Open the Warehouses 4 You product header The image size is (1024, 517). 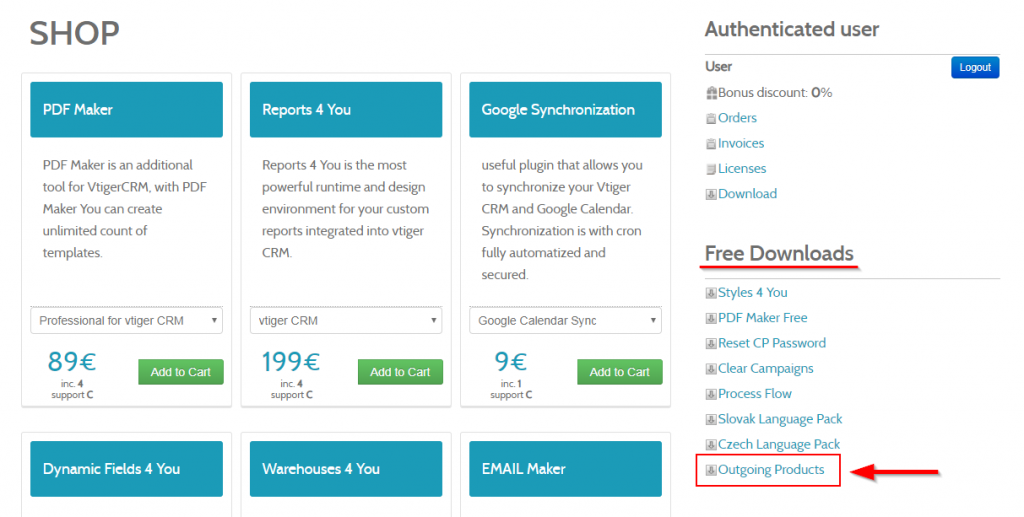(x=345, y=469)
